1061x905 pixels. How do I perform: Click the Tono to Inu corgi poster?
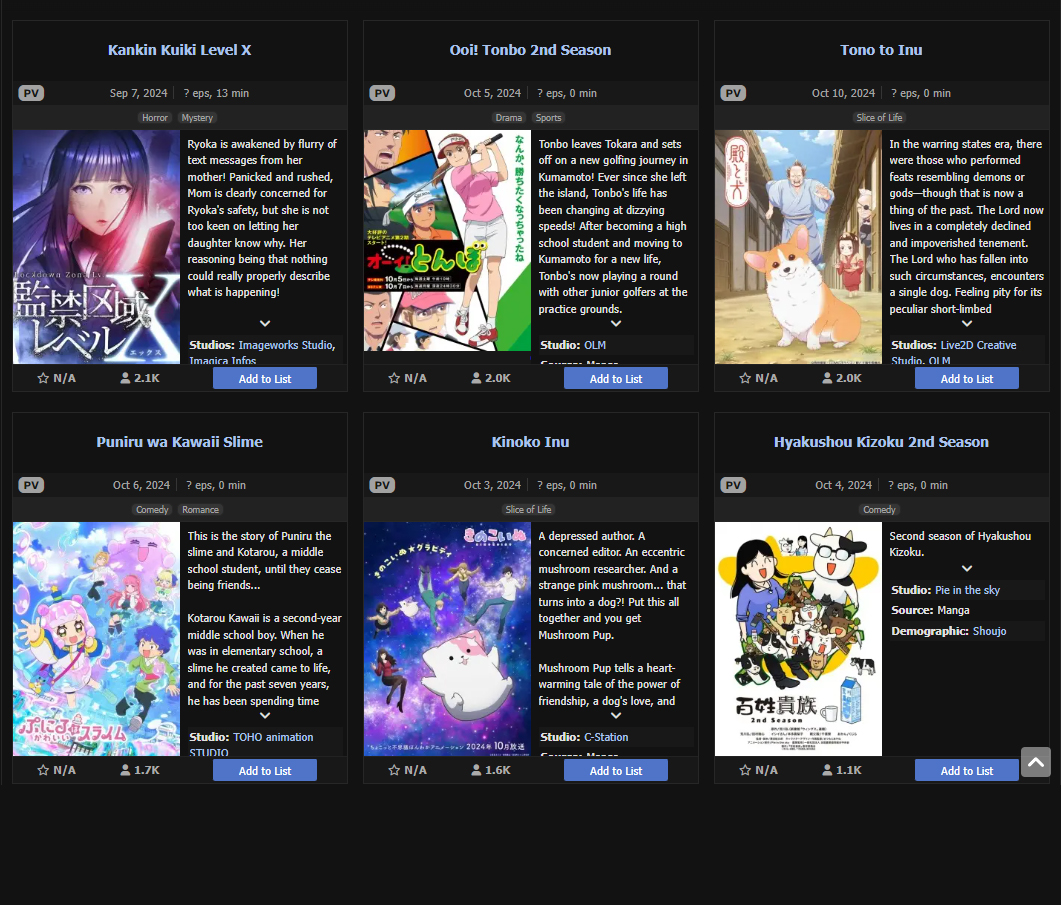click(798, 246)
